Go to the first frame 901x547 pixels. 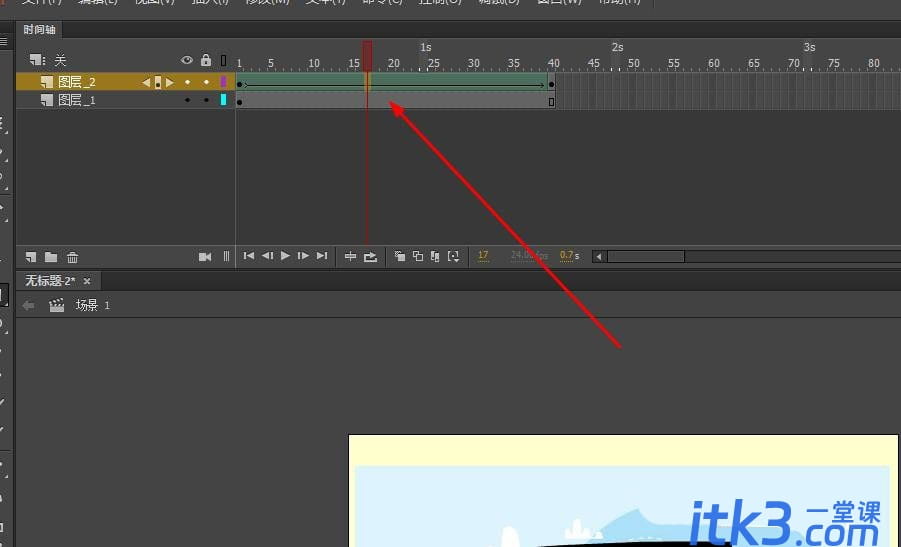pos(249,256)
